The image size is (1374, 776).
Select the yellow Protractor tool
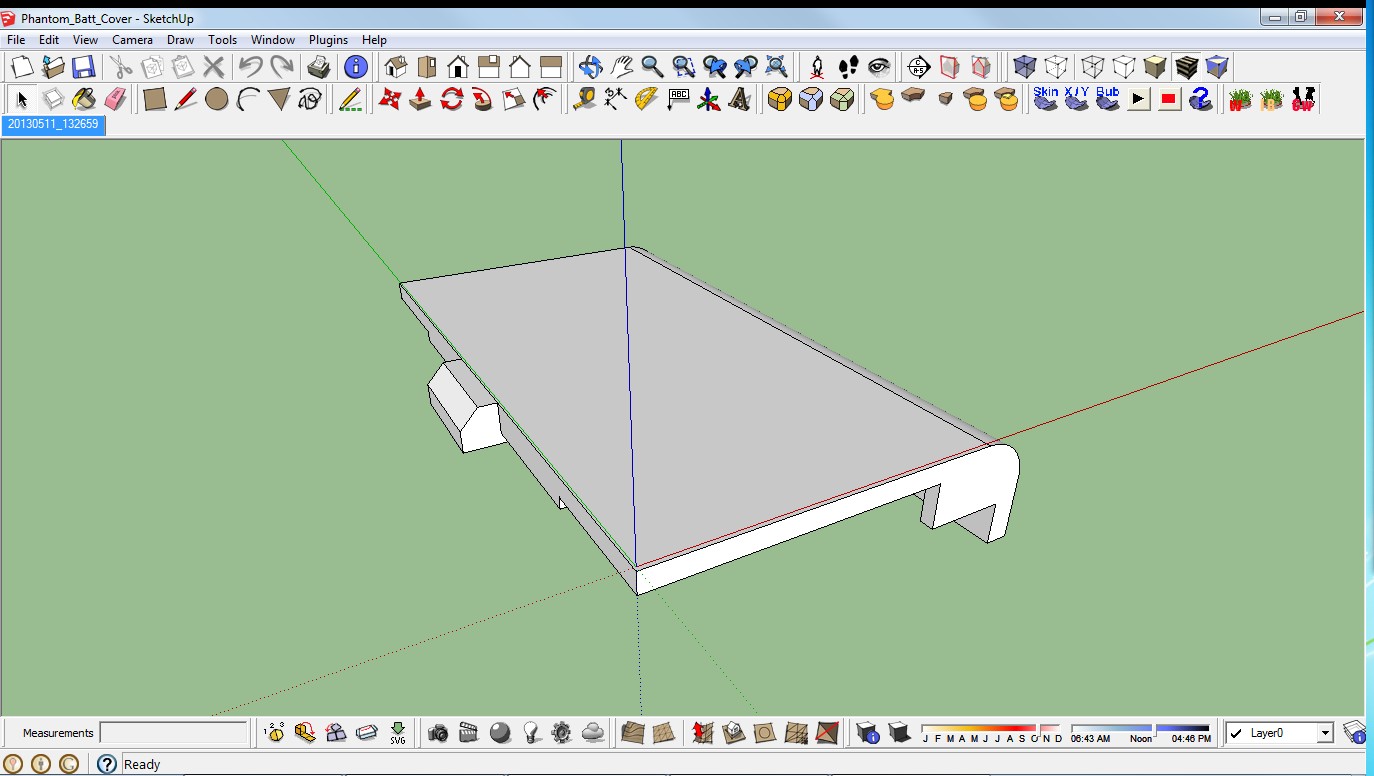click(647, 99)
